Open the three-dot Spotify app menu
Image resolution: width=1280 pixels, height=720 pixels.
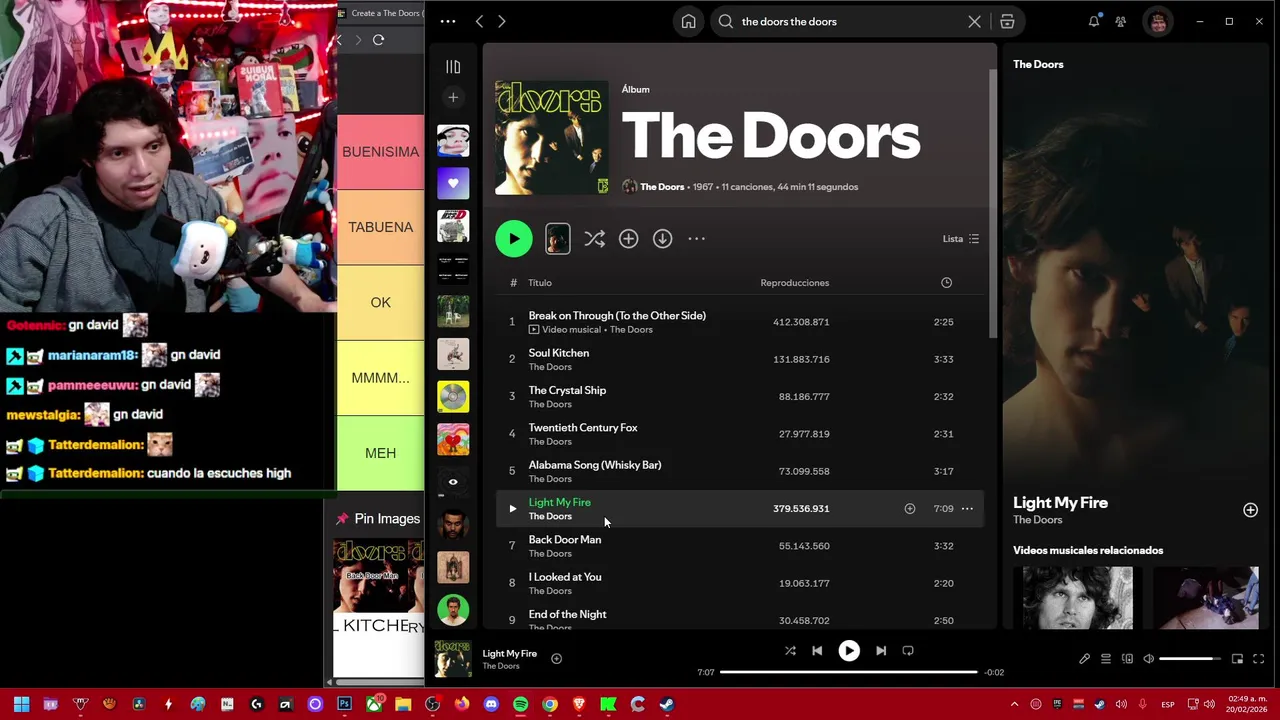[x=448, y=21]
